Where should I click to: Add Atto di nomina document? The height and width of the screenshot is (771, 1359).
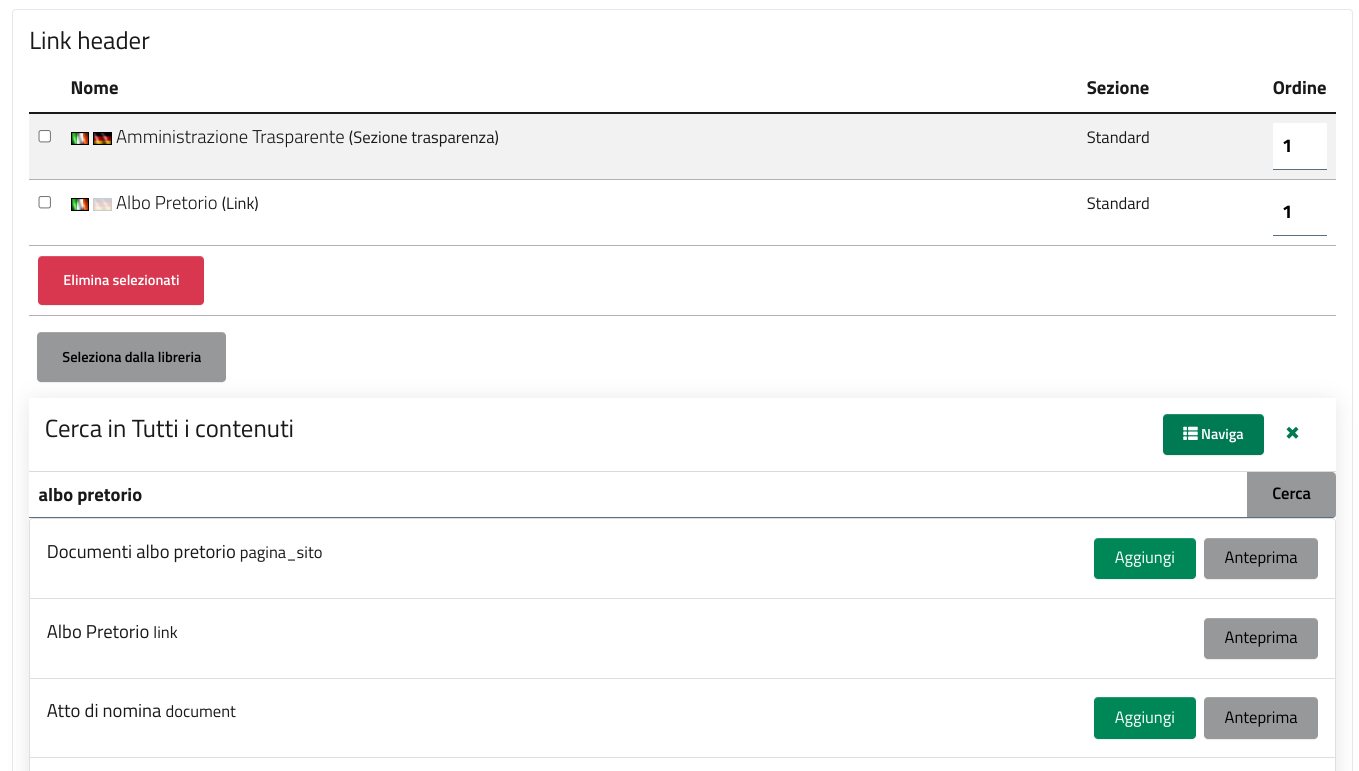1144,718
